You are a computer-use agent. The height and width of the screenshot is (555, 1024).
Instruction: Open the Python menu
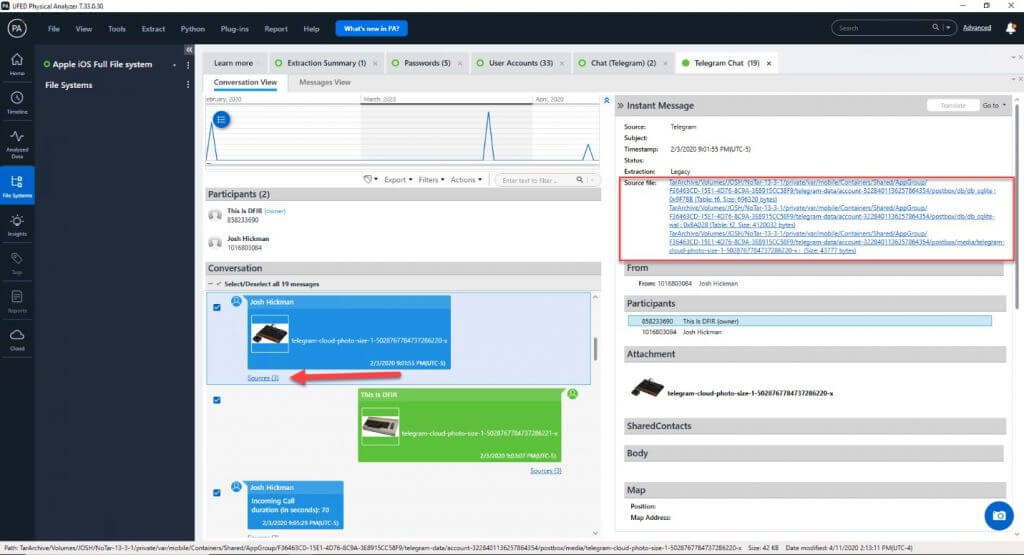point(193,29)
